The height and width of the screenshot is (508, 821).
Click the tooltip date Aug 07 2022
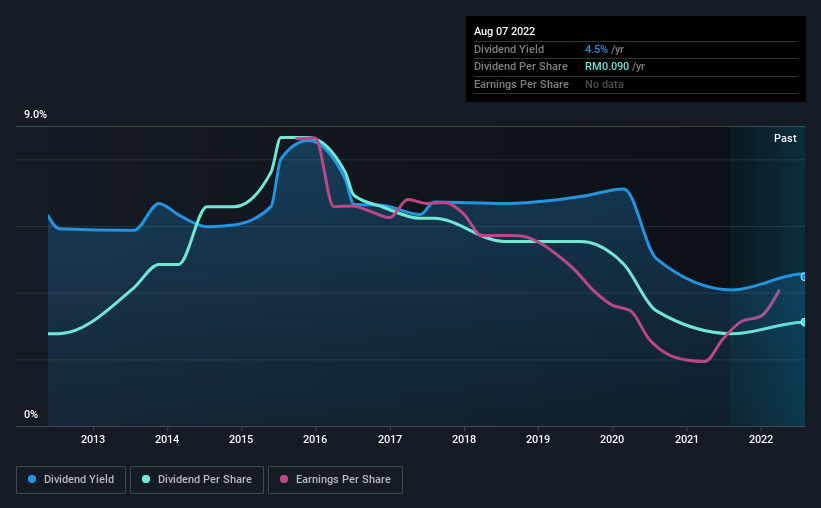click(x=504, y=31)
